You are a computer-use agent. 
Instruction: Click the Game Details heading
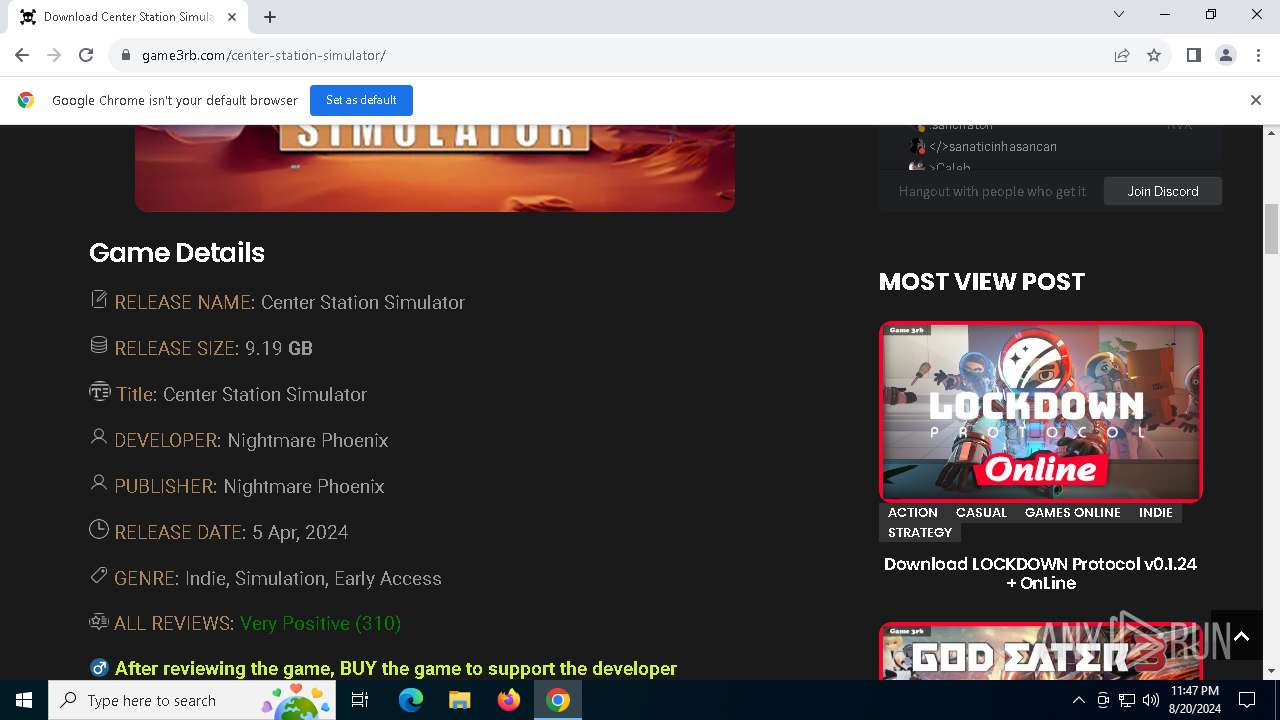(177, 252)
